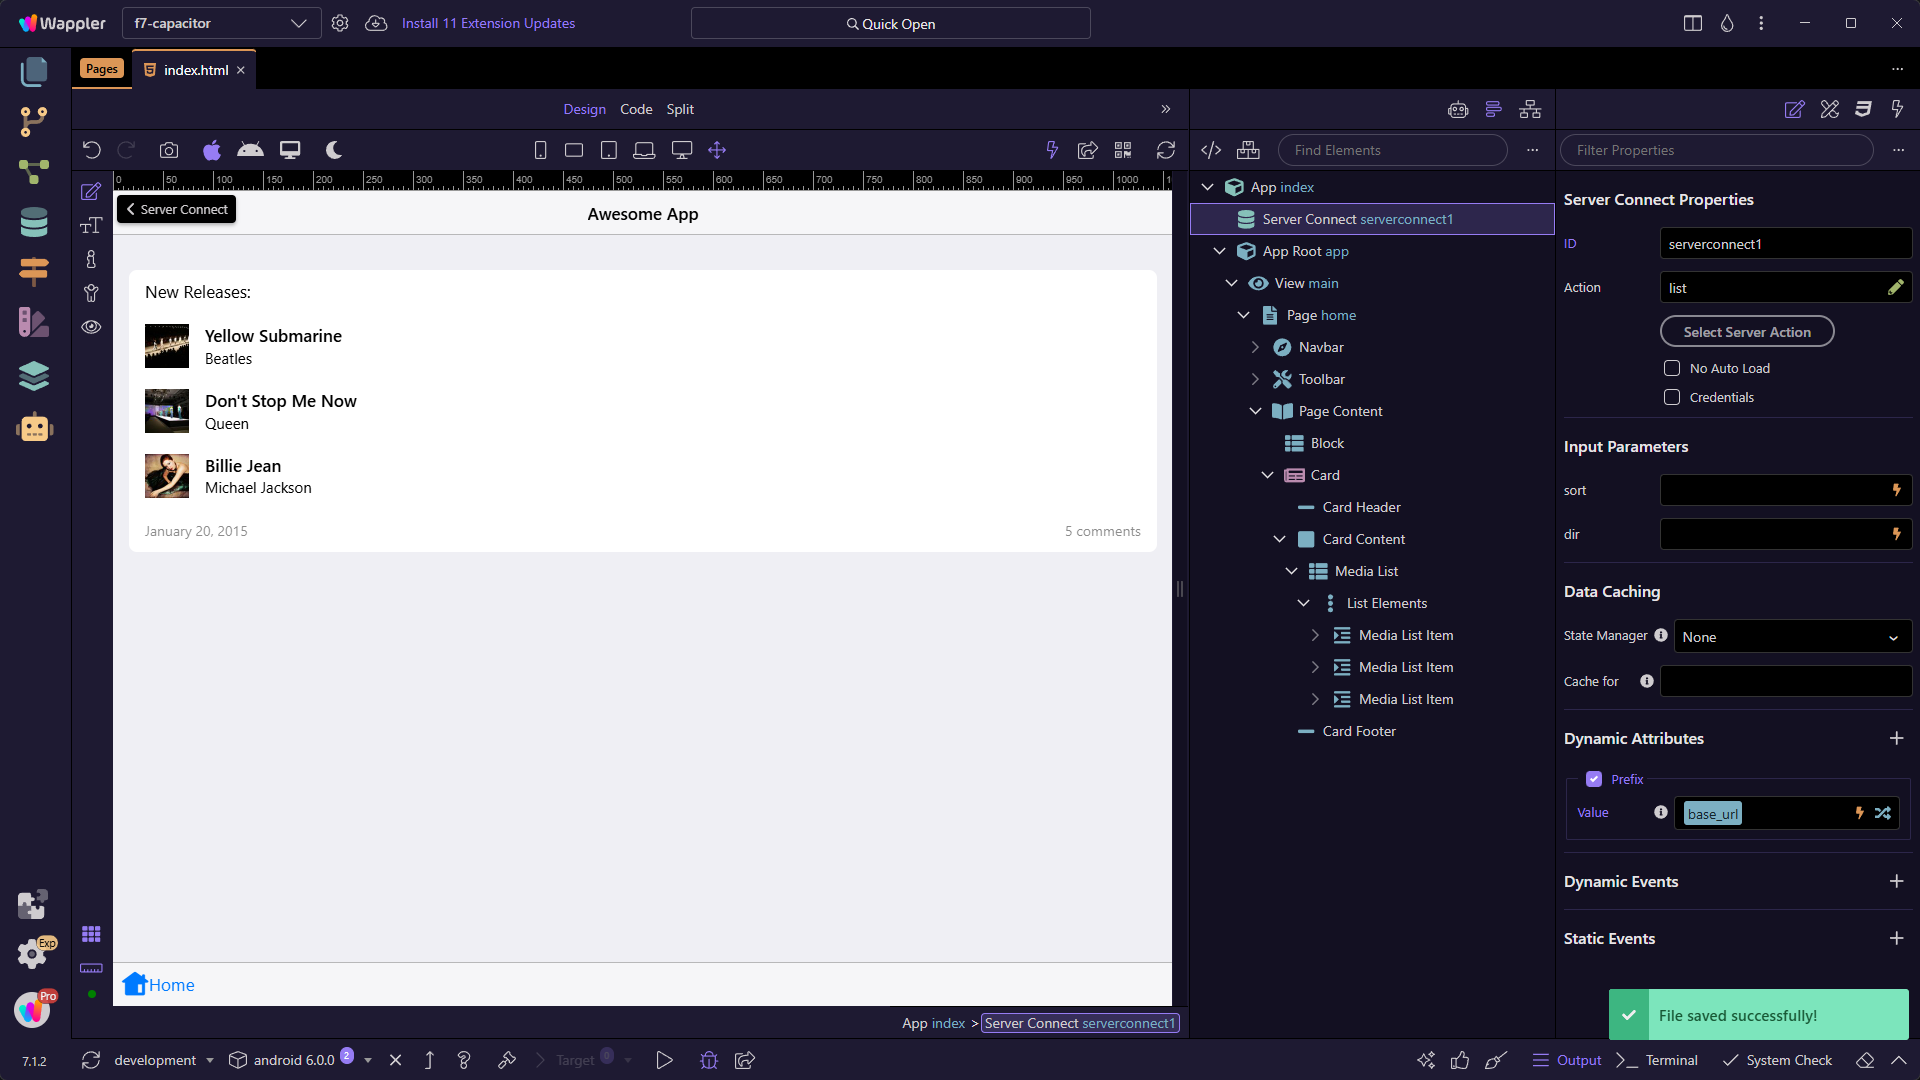Open the QR code preview icon
The width and height of the screenshot is (1920, 1080).
point(1123,150)
